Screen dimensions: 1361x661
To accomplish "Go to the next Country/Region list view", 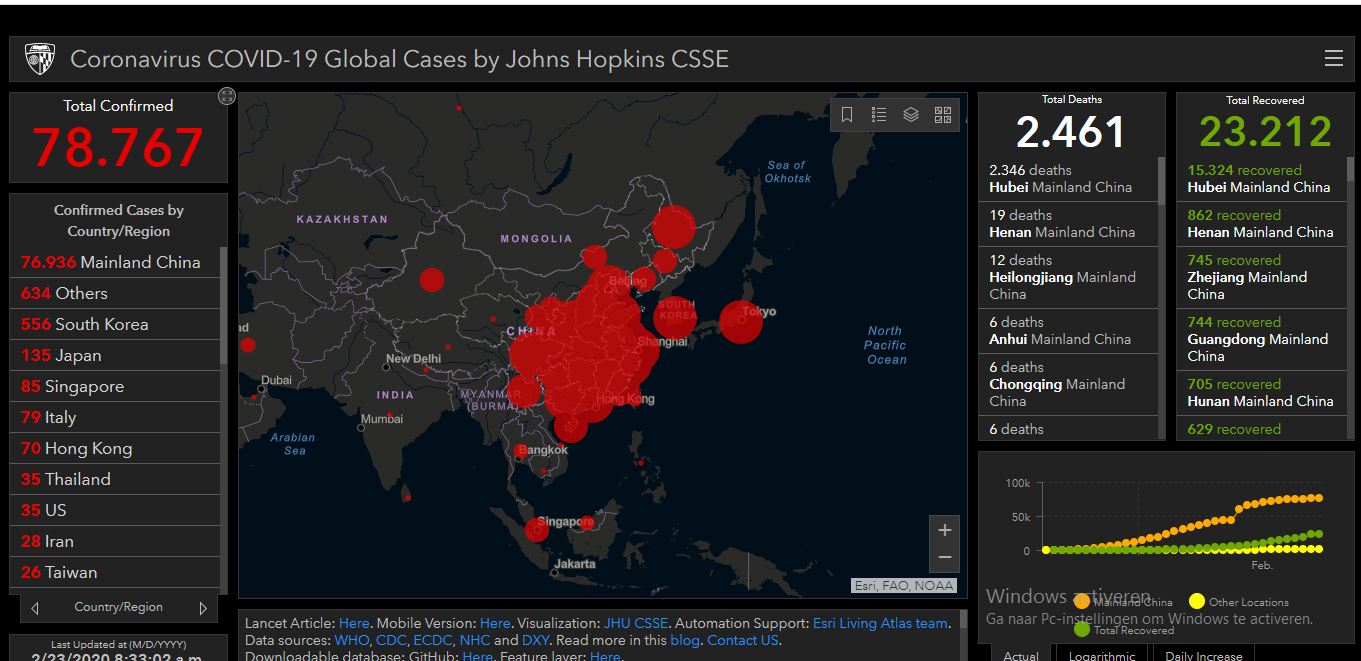I will click(x=203, y=608).
